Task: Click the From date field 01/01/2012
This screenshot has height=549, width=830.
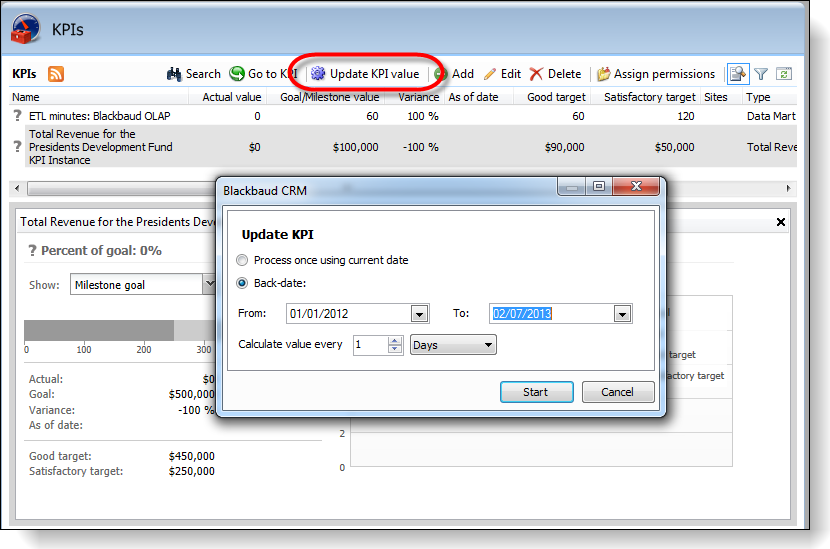Action: [x=349, y=313]
